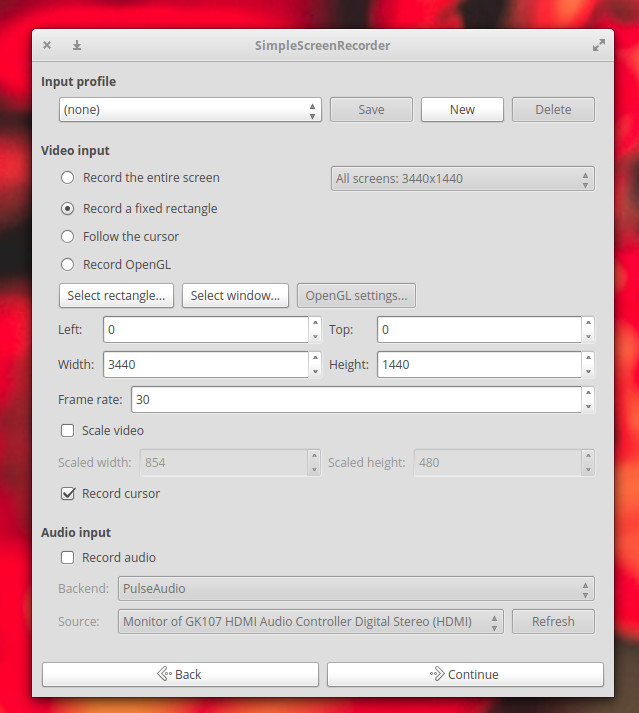Expand the PulseAudio backend dropdown
The width and height of the screenshot is (639, 713).
tap(355, 589)
